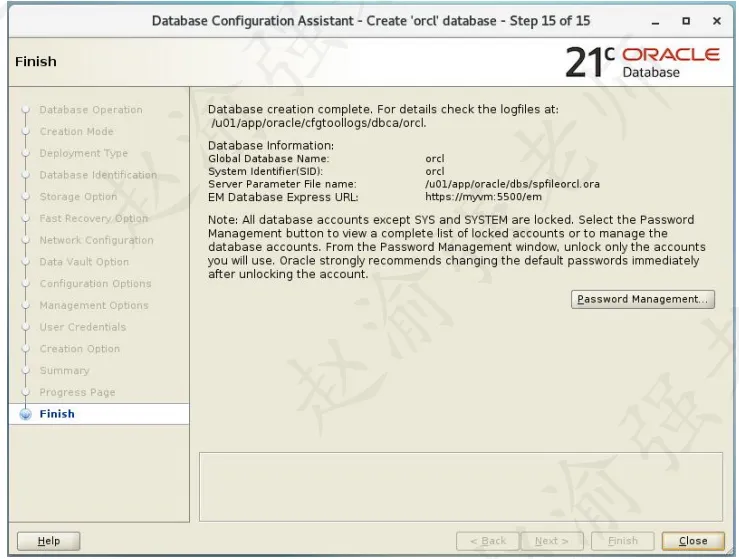Viewport: 739px width, 559px height.
Task: Click the disabled Back button
Action: [487, 541]
